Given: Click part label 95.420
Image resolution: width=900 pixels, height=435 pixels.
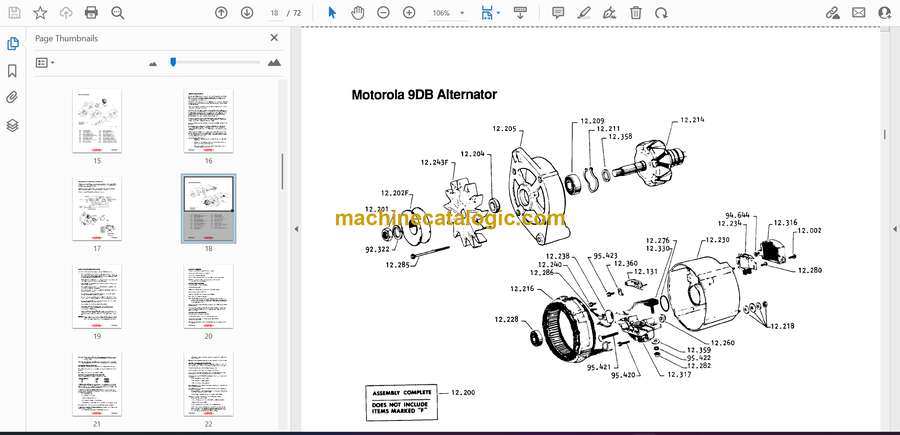Looking at the screenshot, I should pyautogui.click(x=623, y=375).
